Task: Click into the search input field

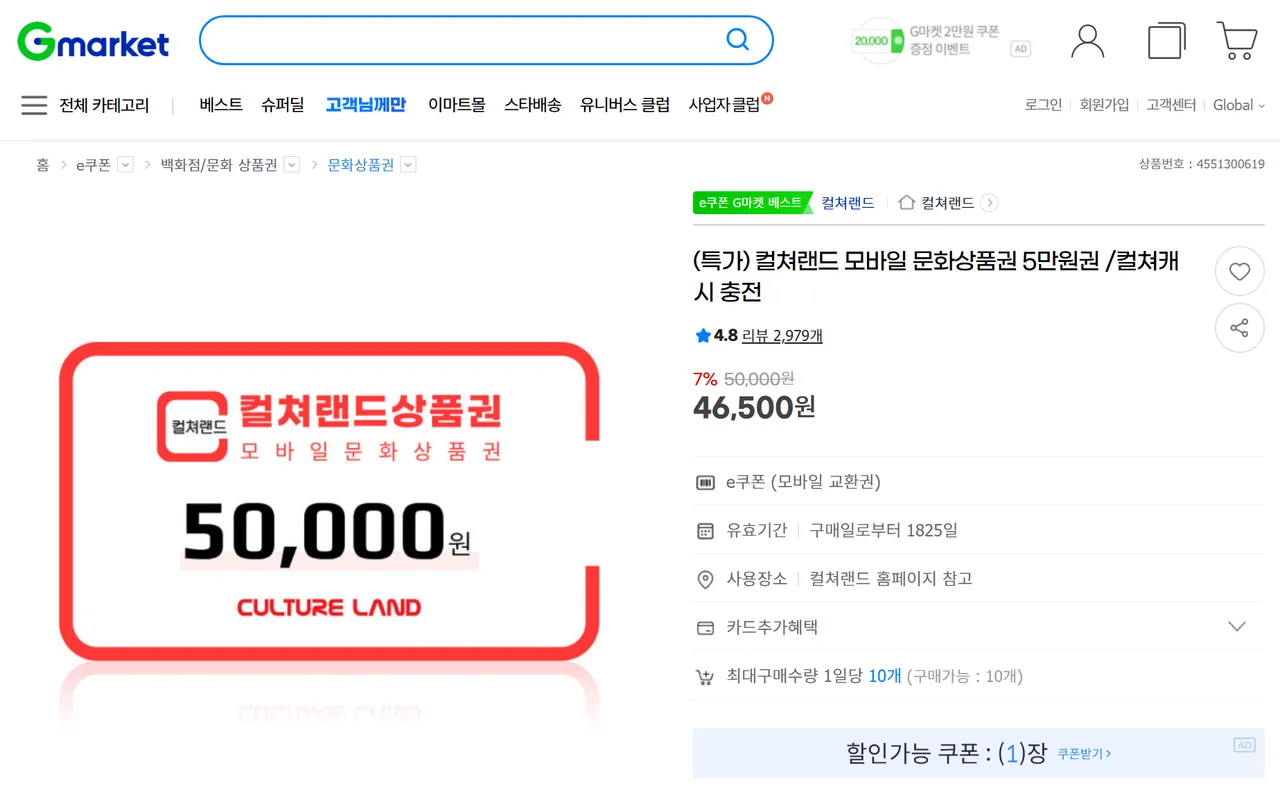Action: click(x=460, y=40)
